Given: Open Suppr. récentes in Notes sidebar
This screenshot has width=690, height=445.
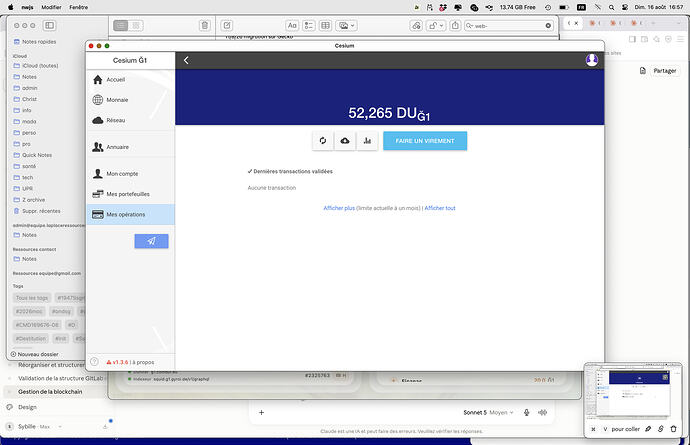Looking at the screenshot, I should point(37,211).
